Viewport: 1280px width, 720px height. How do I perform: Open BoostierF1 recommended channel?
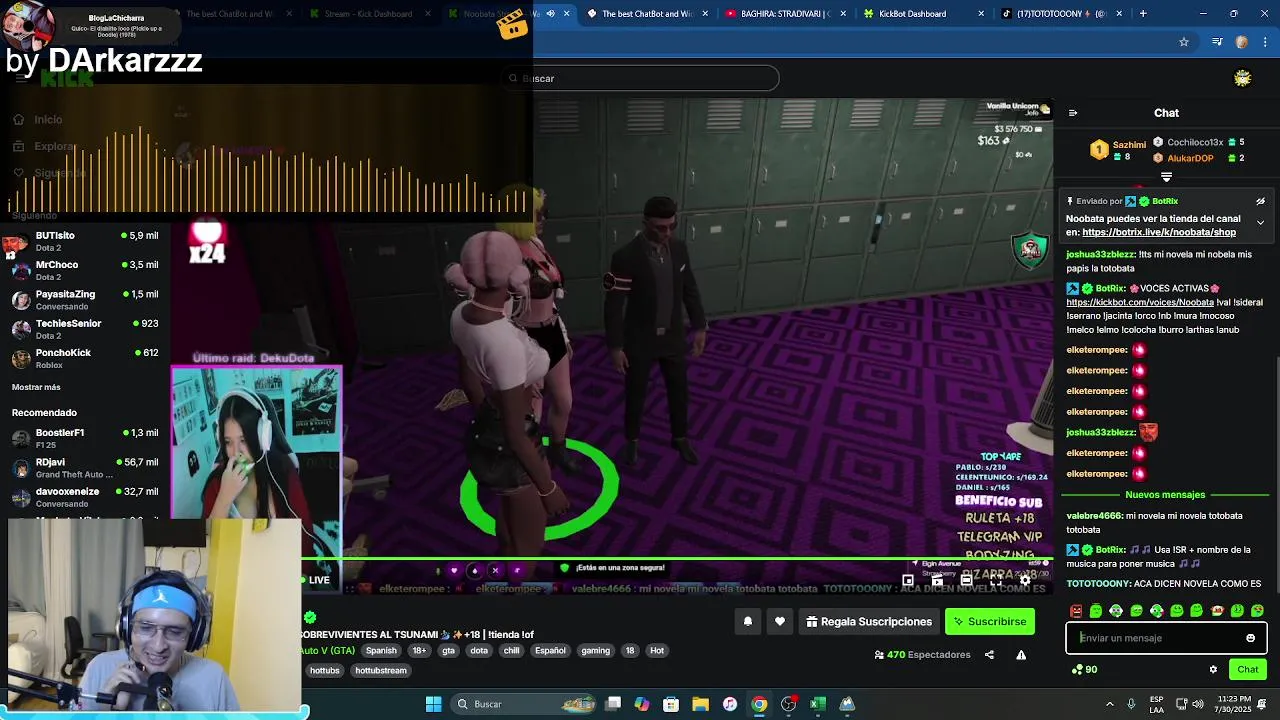85,438
